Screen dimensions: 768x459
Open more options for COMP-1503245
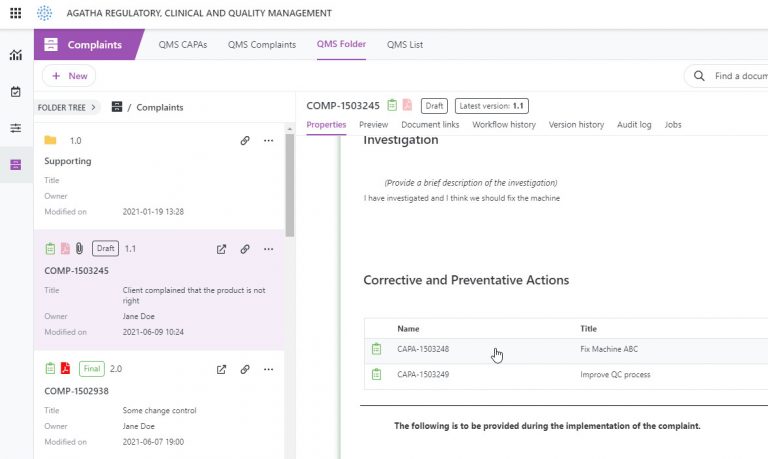(x=268, y=249)
